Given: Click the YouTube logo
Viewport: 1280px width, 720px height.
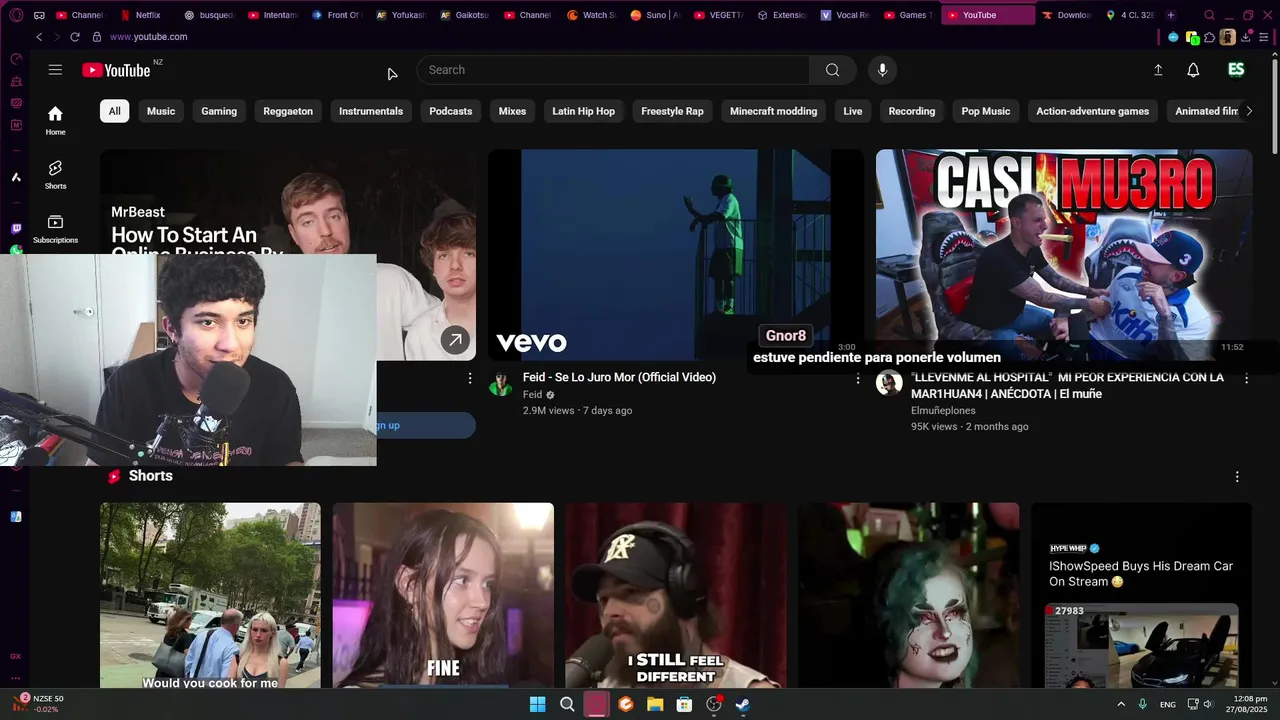Looking at the screenshot, I should [116, 70].
